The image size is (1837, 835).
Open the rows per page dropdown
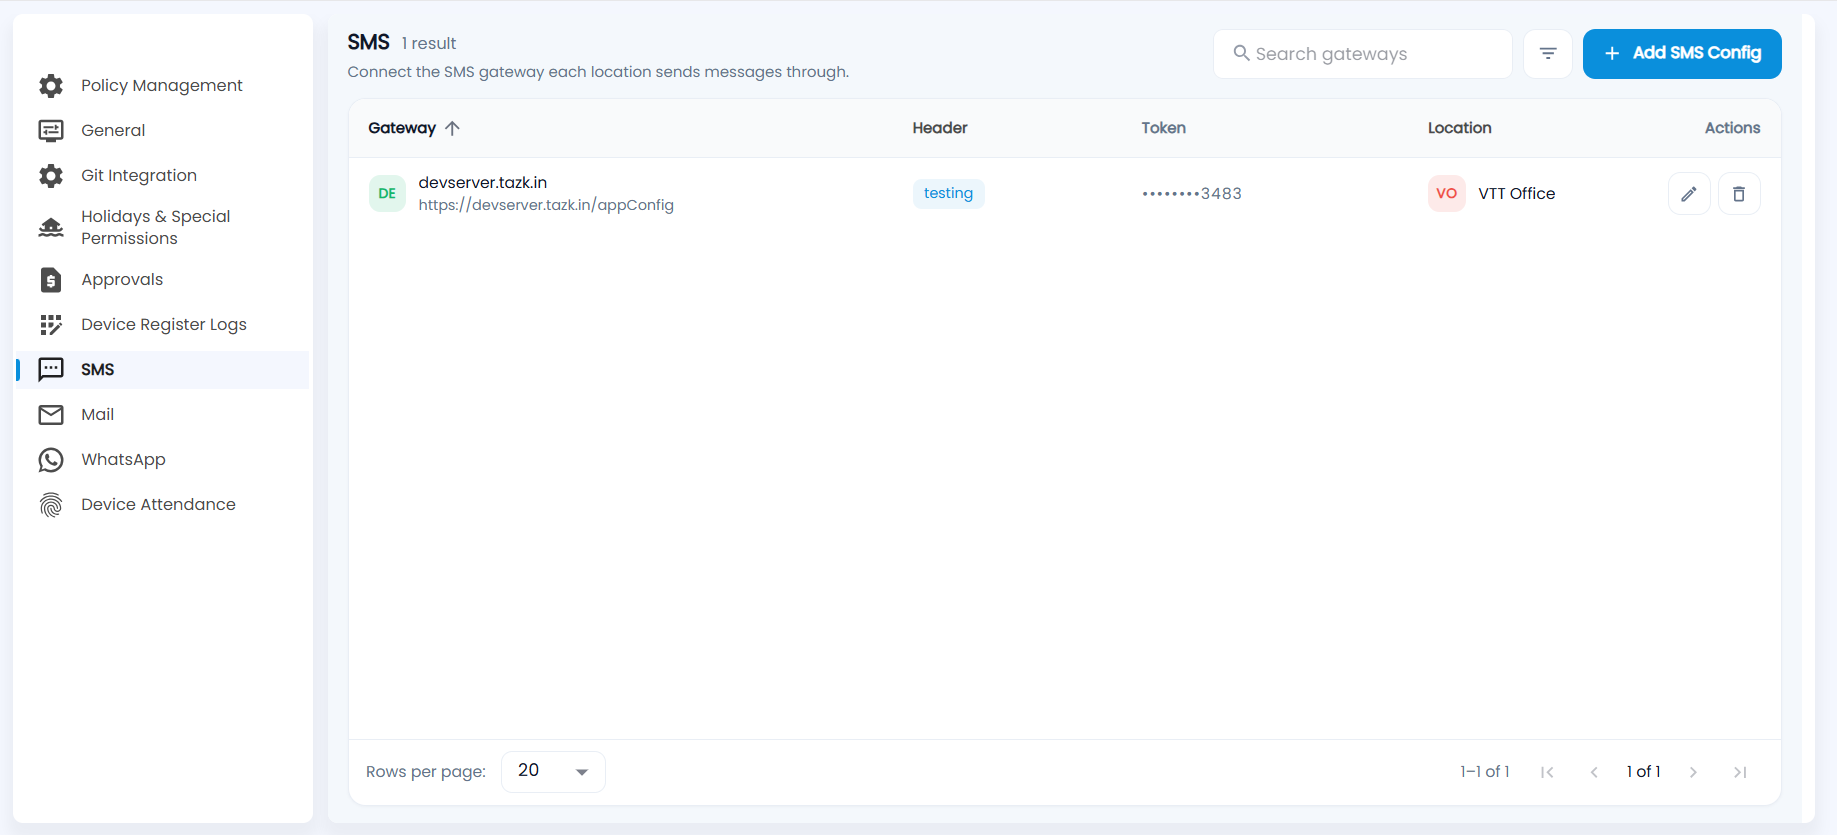pyautogui.click(x=553, y=772)
